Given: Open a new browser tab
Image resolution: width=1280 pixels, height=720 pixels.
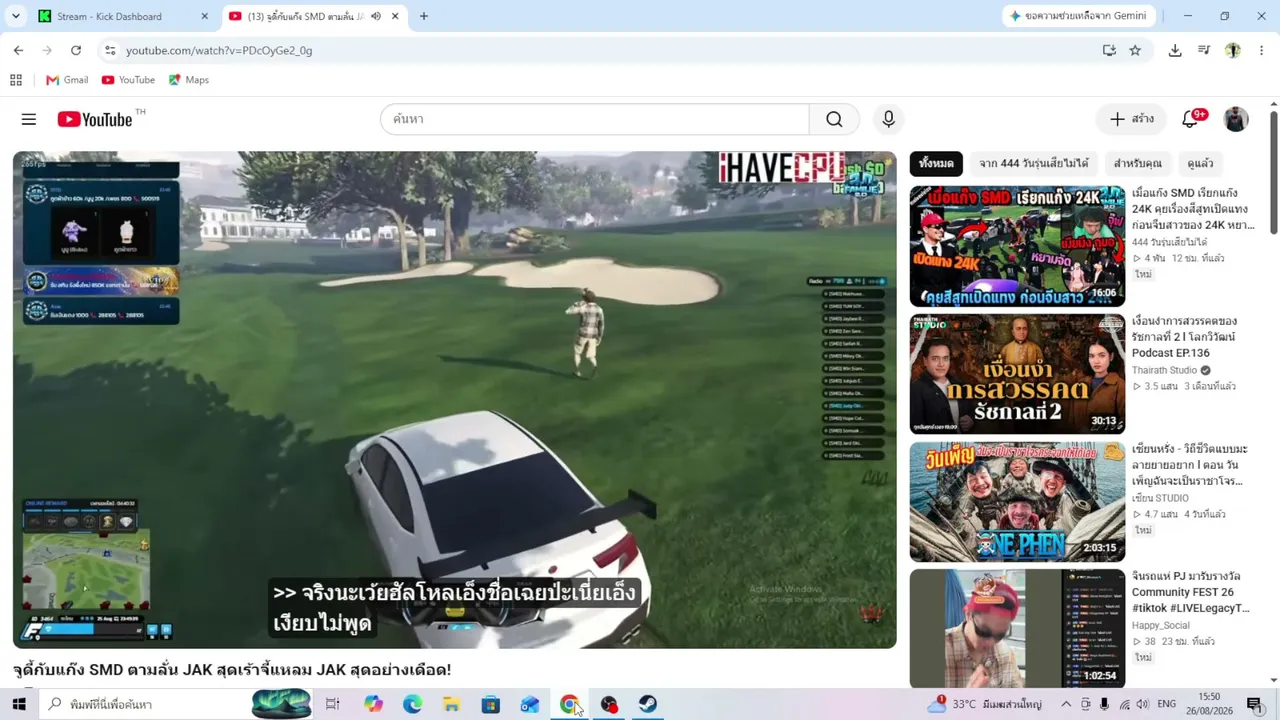Looking at the screenshot, I should coord(424,16).
